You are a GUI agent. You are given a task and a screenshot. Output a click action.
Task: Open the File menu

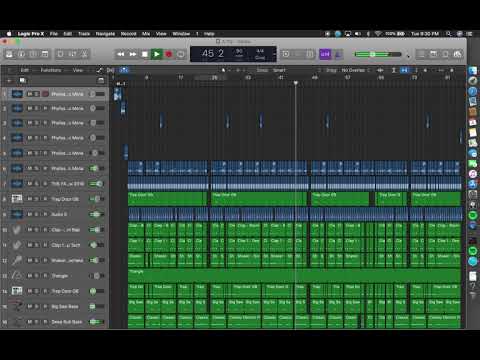pyautogui.click(x=54, y=34)
